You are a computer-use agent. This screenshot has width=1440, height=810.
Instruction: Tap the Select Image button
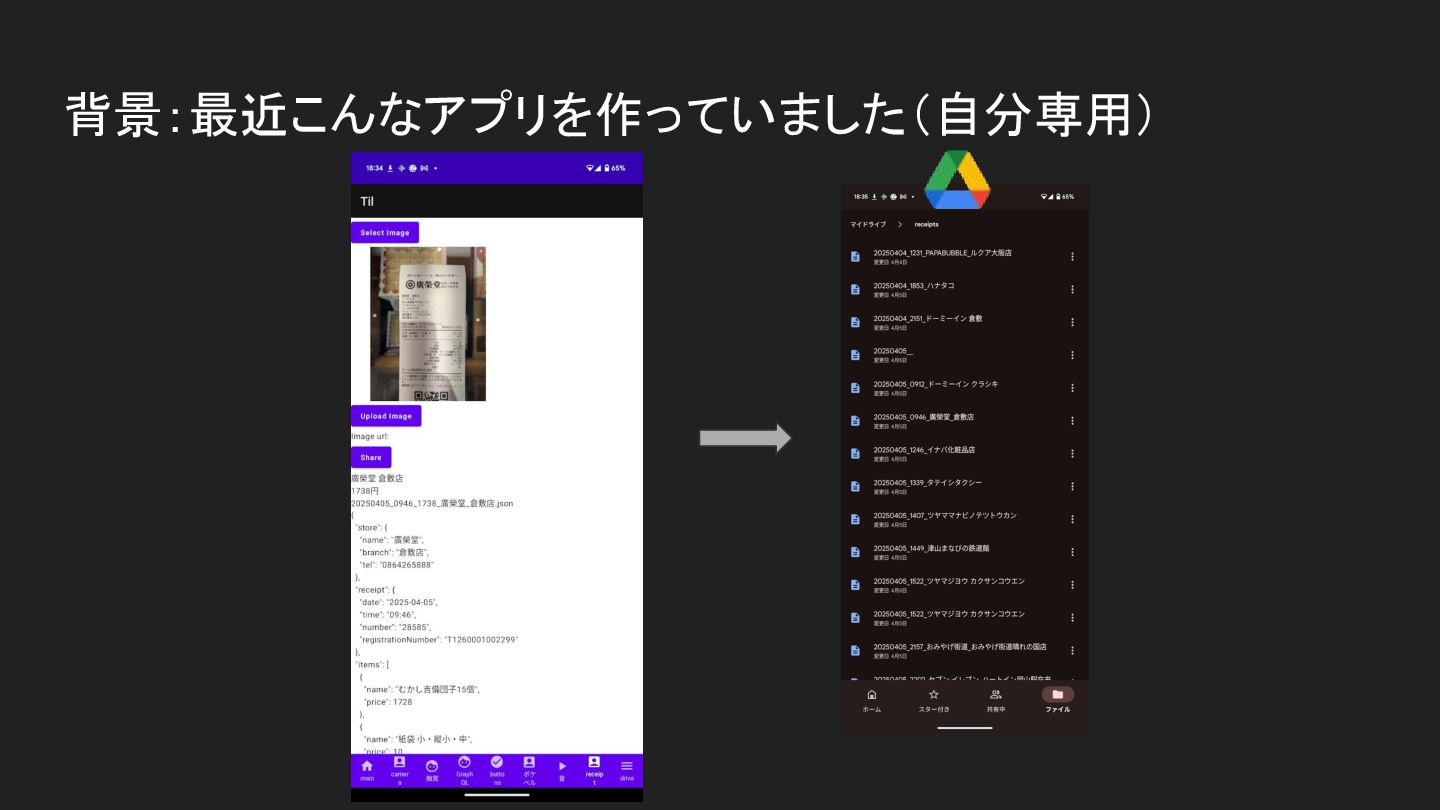point(385,232)
